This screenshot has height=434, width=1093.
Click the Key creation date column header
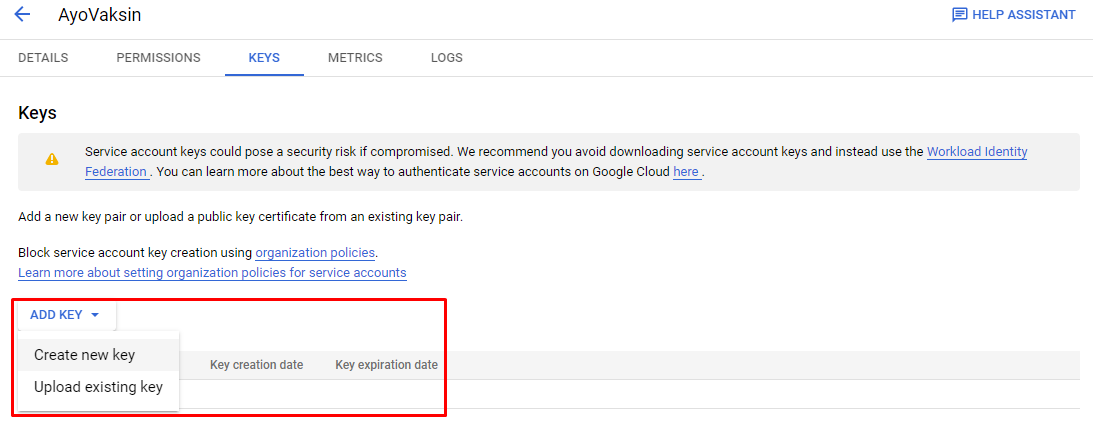click(257, 365)
